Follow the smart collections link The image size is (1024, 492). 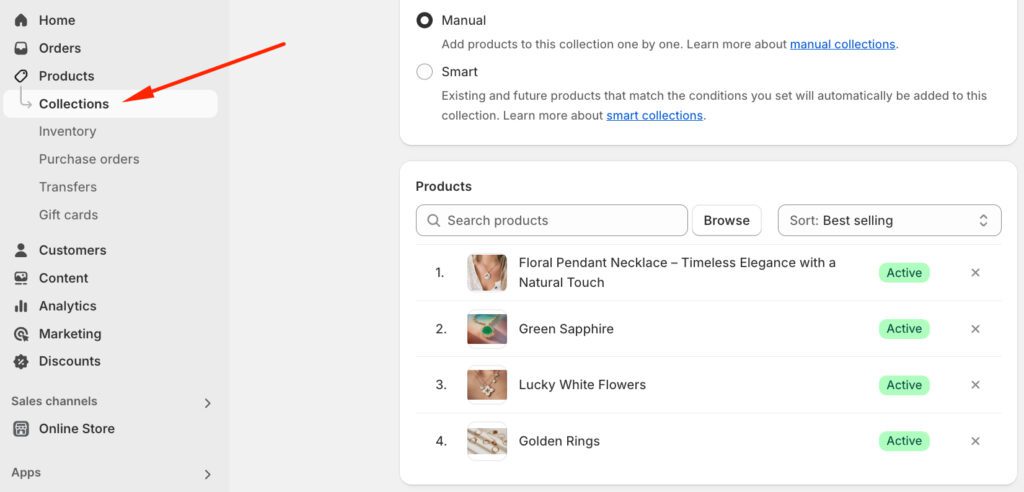click(654, 115)
